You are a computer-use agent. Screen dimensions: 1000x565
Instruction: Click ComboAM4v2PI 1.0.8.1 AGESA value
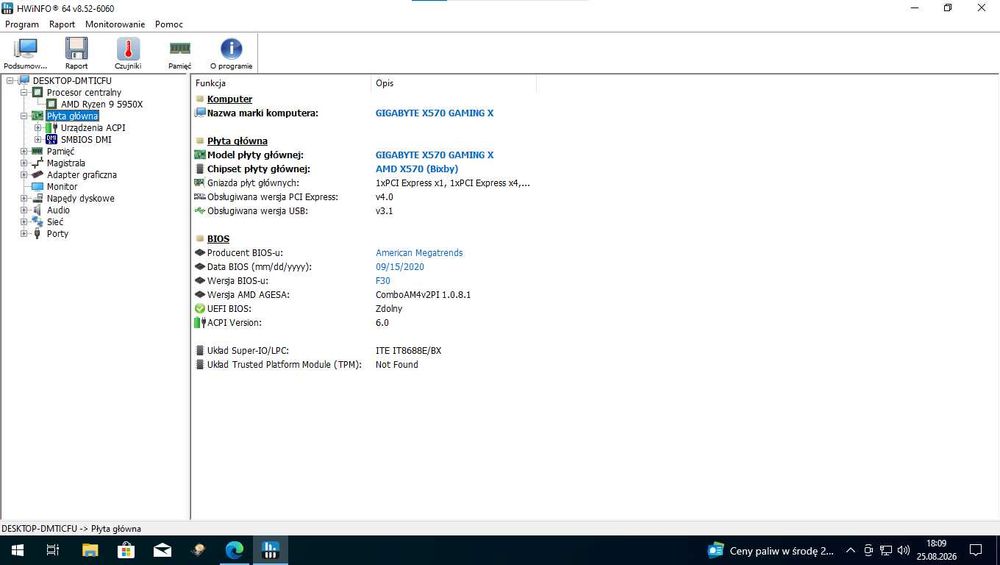(x=423, y=295)
